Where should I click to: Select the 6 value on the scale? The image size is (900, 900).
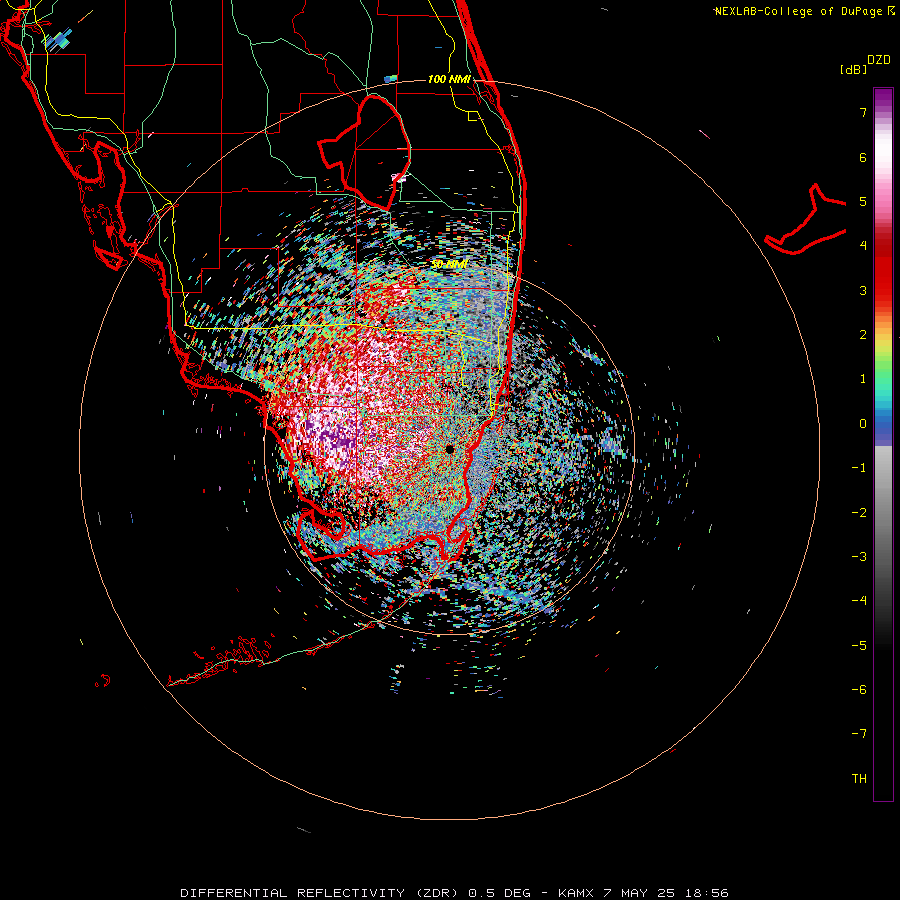[863, 157]
